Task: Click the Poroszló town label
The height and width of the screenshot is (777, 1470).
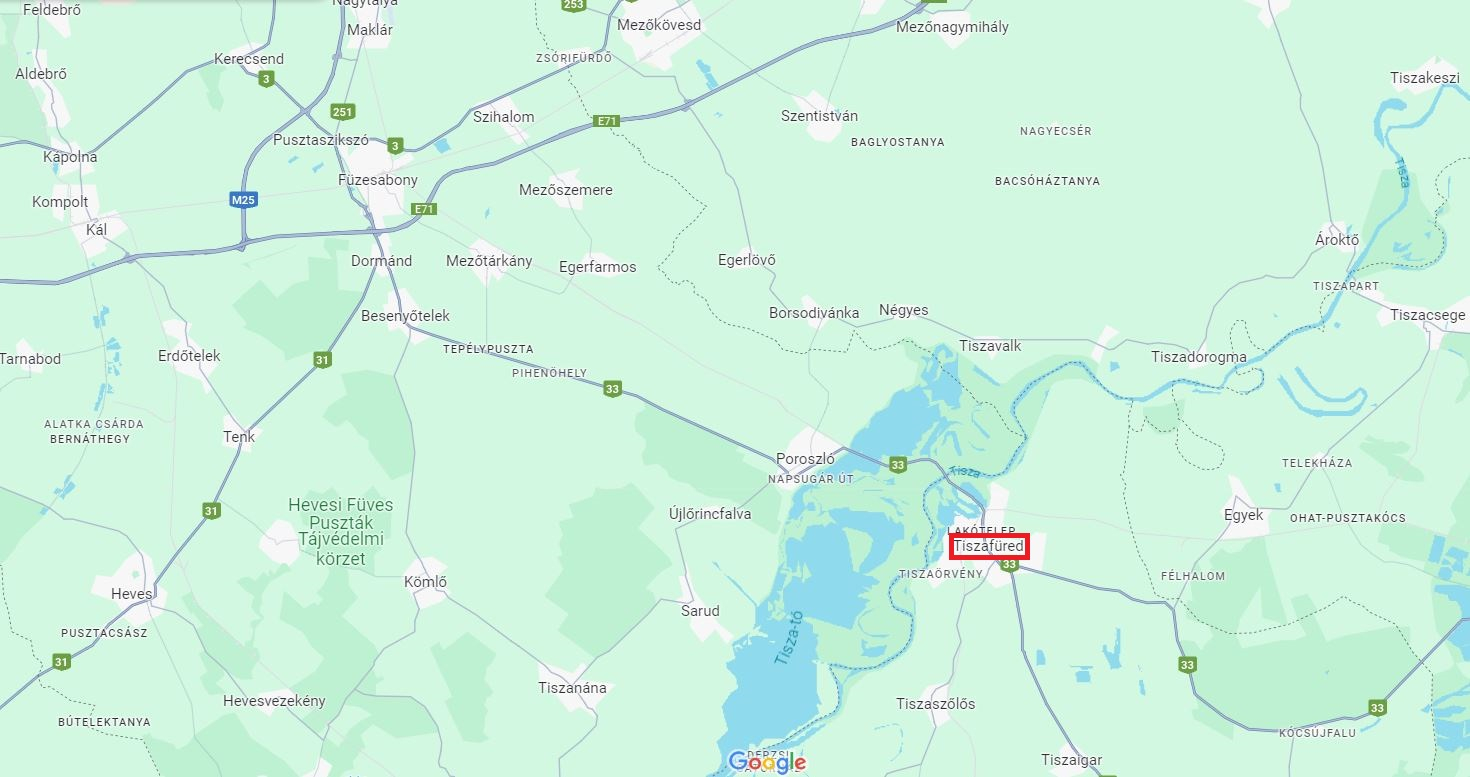Action: pos(805,459)
